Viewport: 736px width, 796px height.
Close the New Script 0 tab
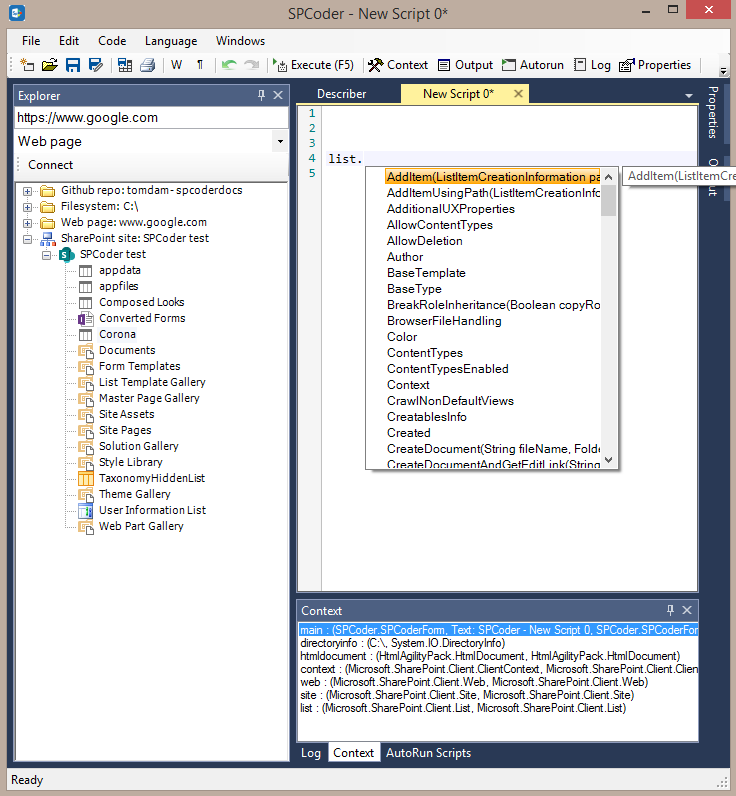click(x=518, y=94)
